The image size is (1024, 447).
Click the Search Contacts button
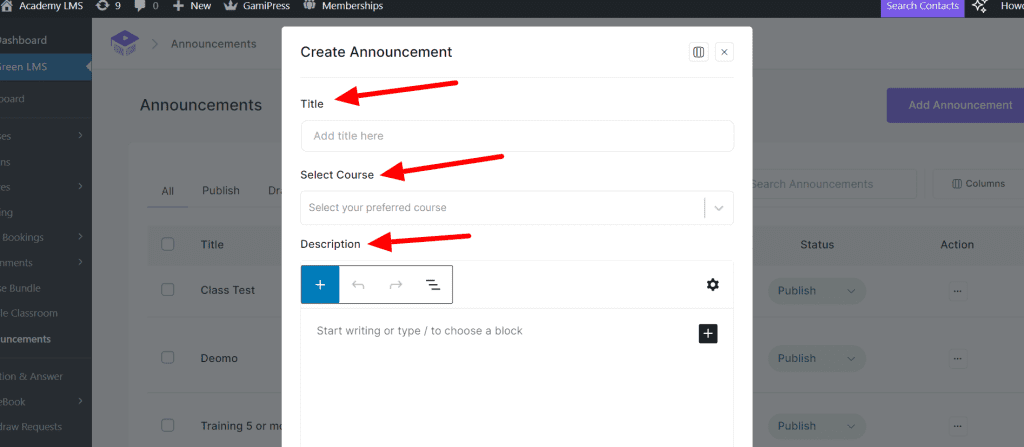pos(922,6)
